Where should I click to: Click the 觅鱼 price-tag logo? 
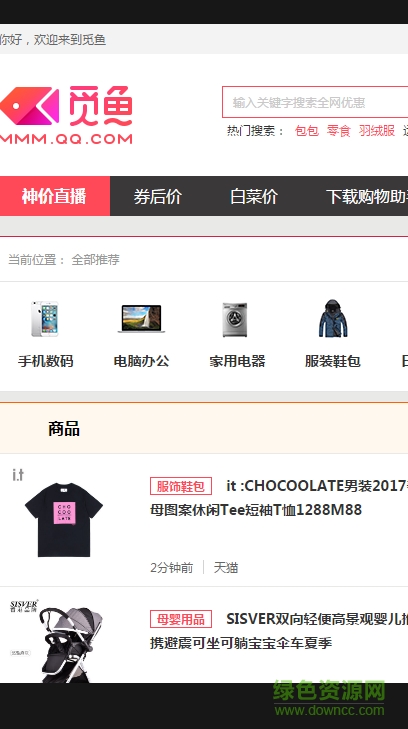tap(66, 114)
